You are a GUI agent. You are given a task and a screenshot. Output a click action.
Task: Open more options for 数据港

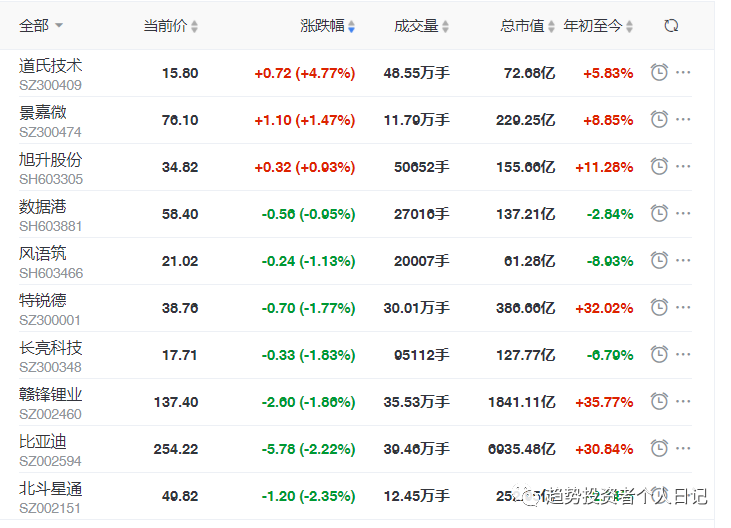click(683, 213)
